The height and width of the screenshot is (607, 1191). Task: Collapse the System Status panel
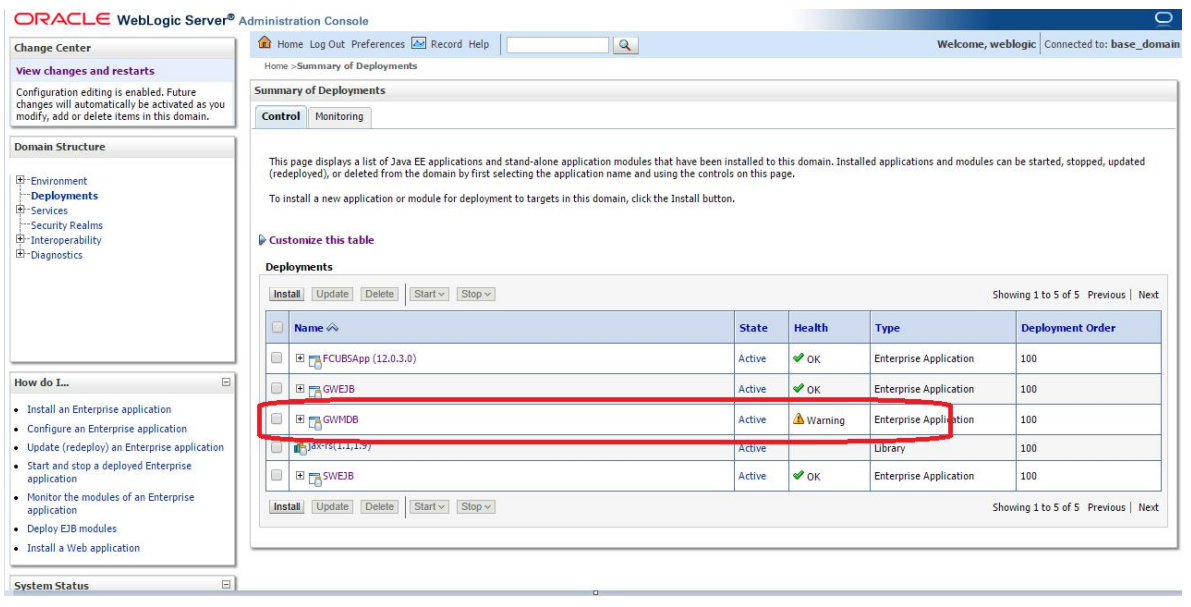click(226, 585)
